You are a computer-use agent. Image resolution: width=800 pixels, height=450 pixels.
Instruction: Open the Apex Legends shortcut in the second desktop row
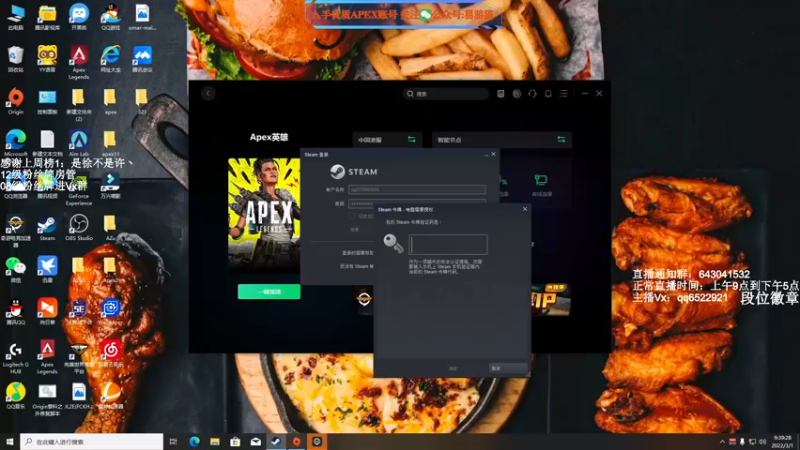tap(79, 61)
